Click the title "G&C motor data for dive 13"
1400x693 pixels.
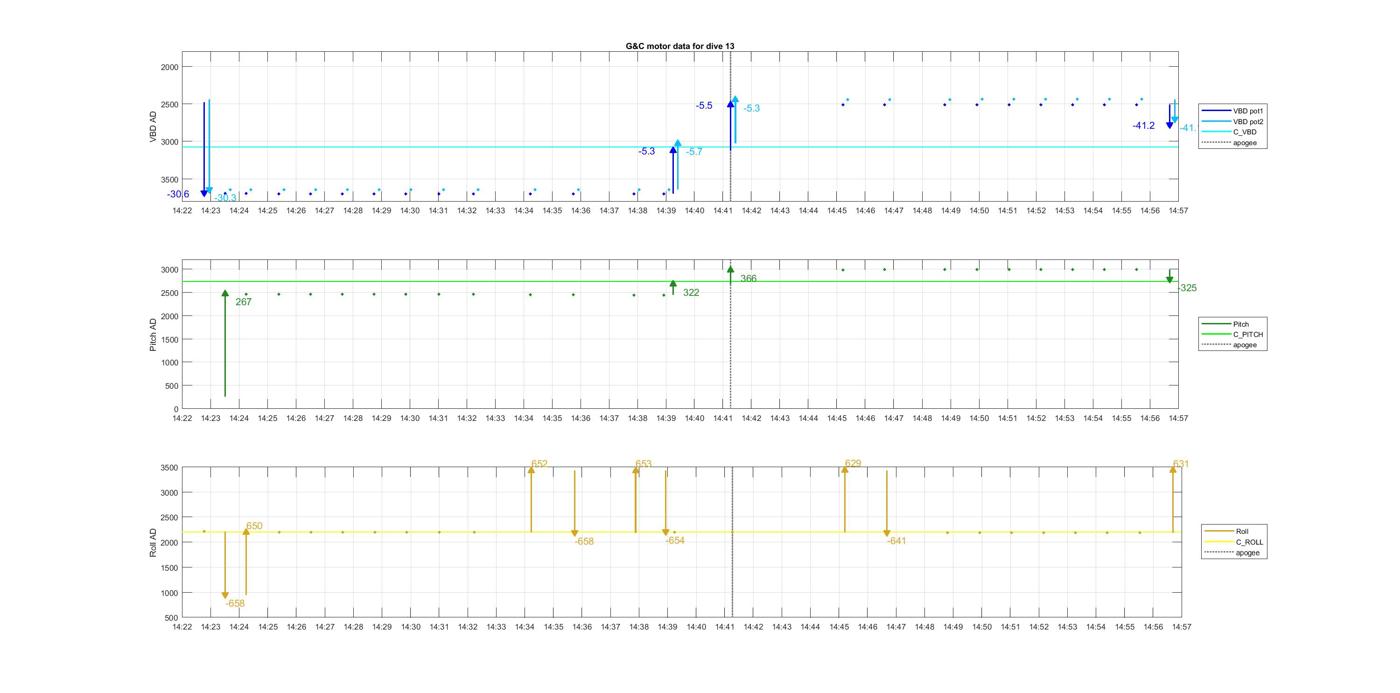click(680, 46)
